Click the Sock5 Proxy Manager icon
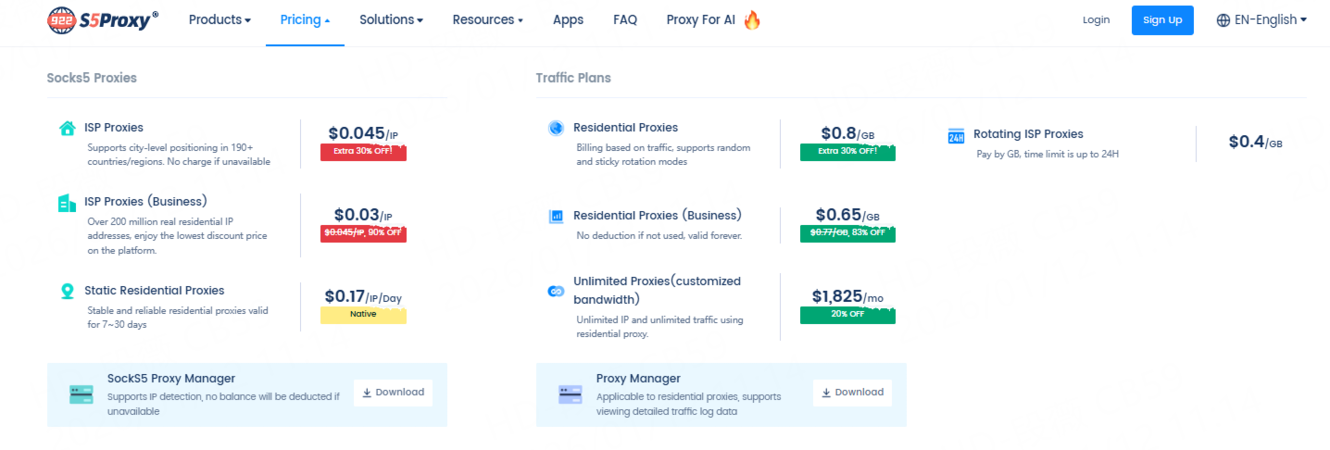 pos(81,394)
